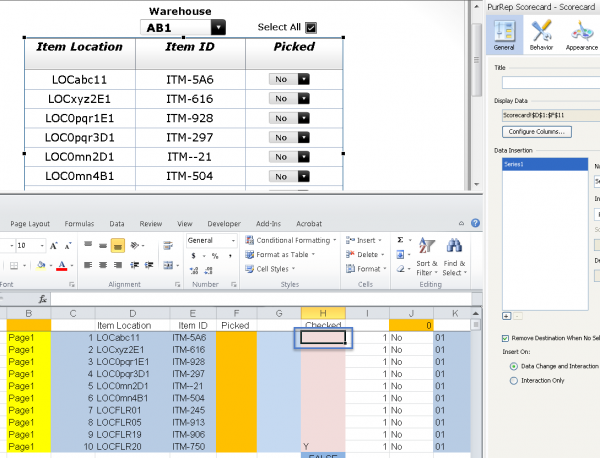Click the Title input field

(x=551, y=82)
